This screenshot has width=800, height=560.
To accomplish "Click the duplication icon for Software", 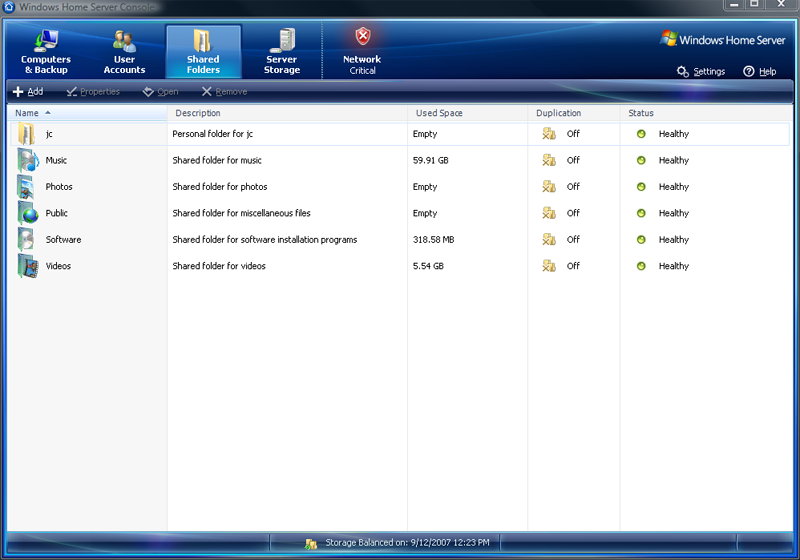I will coord(549,240).
